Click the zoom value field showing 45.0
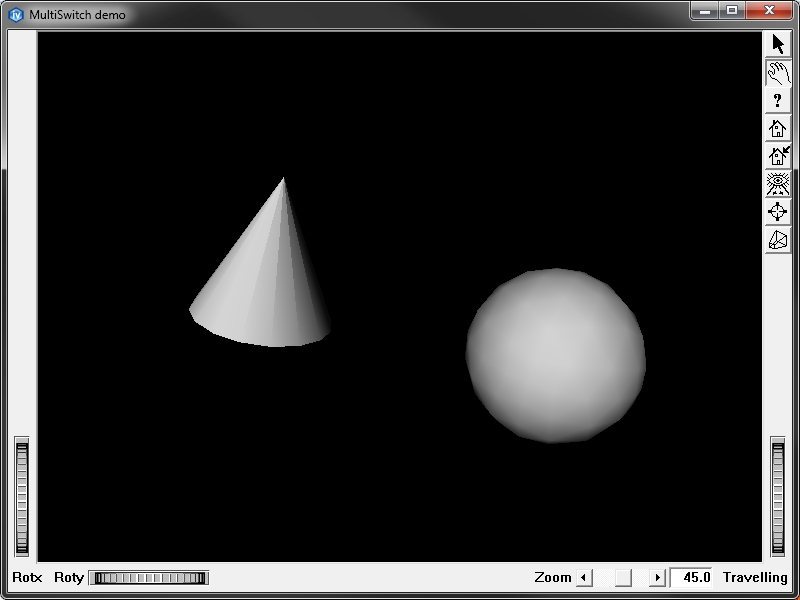Viewport: 800px width, 600px height. 692,578
